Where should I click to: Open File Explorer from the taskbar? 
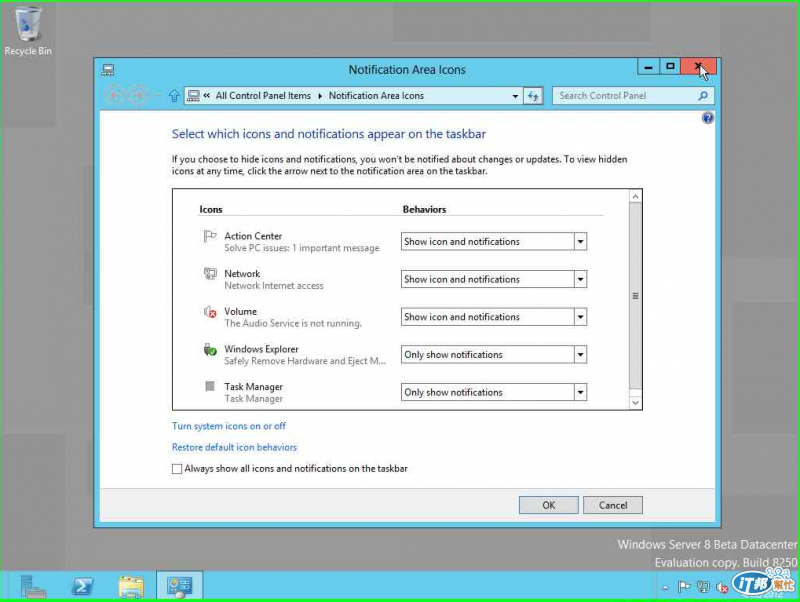click(x=131, y=586)
